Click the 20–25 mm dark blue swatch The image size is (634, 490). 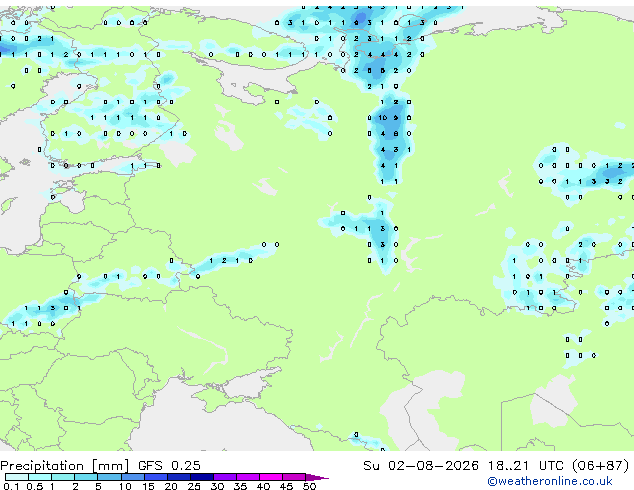[178, 477]
